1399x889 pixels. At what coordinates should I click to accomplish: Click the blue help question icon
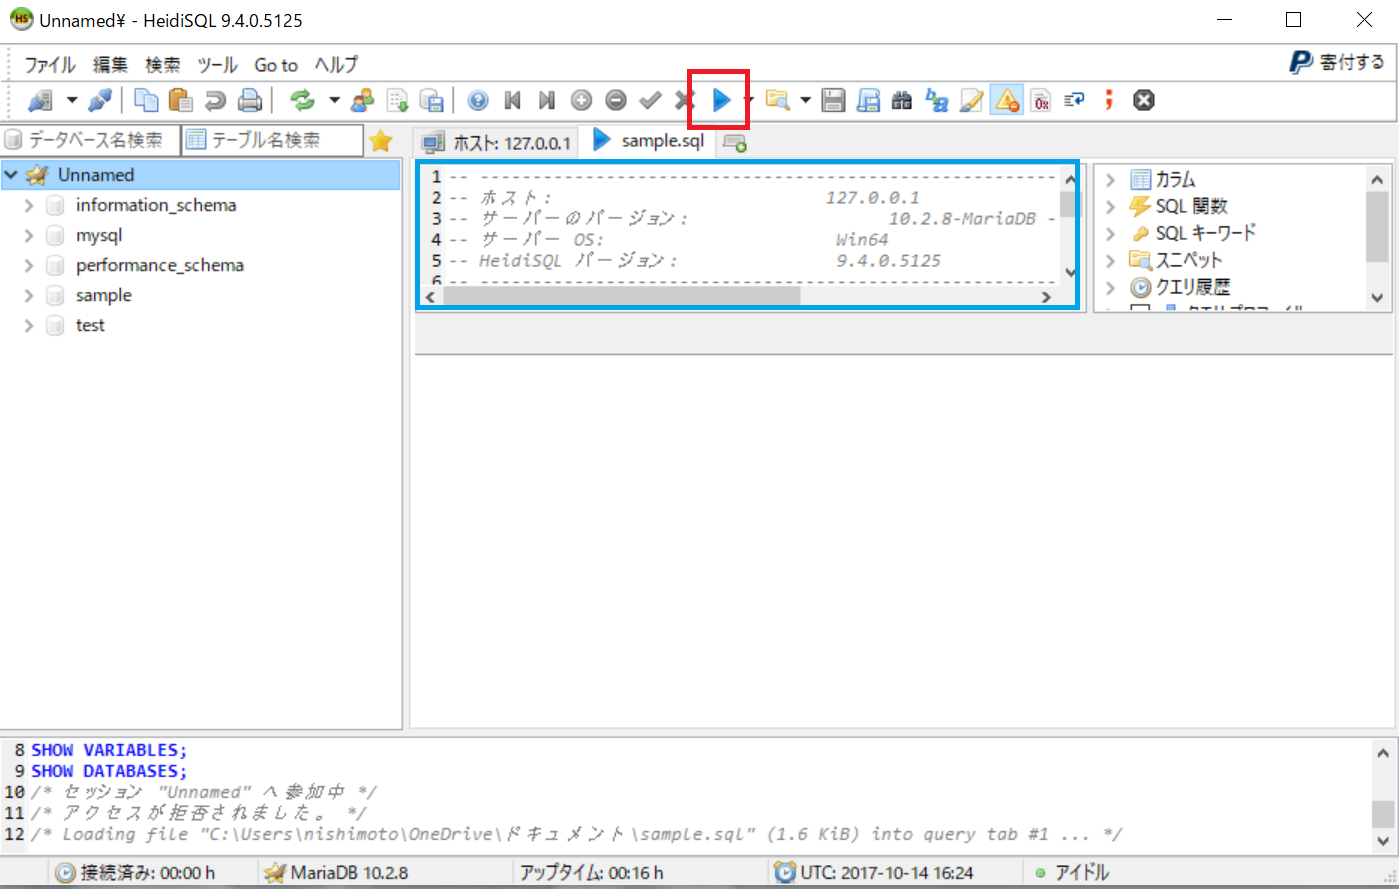478,100
